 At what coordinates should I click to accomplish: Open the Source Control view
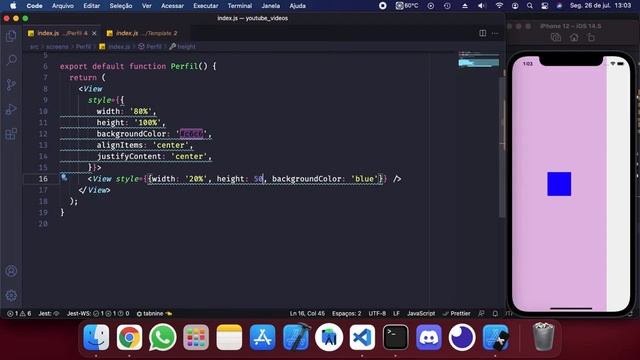pyautogui.click(x=11, y=84)
